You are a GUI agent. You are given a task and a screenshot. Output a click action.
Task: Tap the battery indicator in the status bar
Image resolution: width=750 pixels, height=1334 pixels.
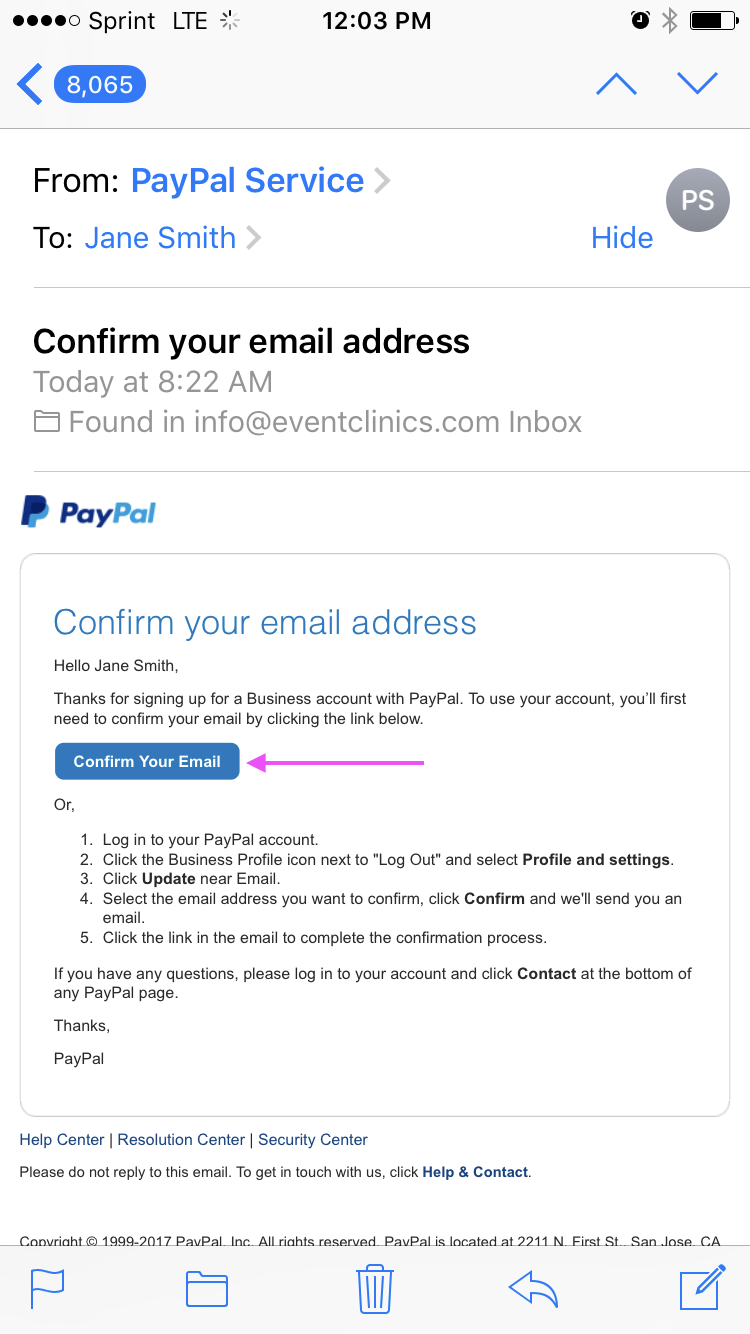coord(712,19)
